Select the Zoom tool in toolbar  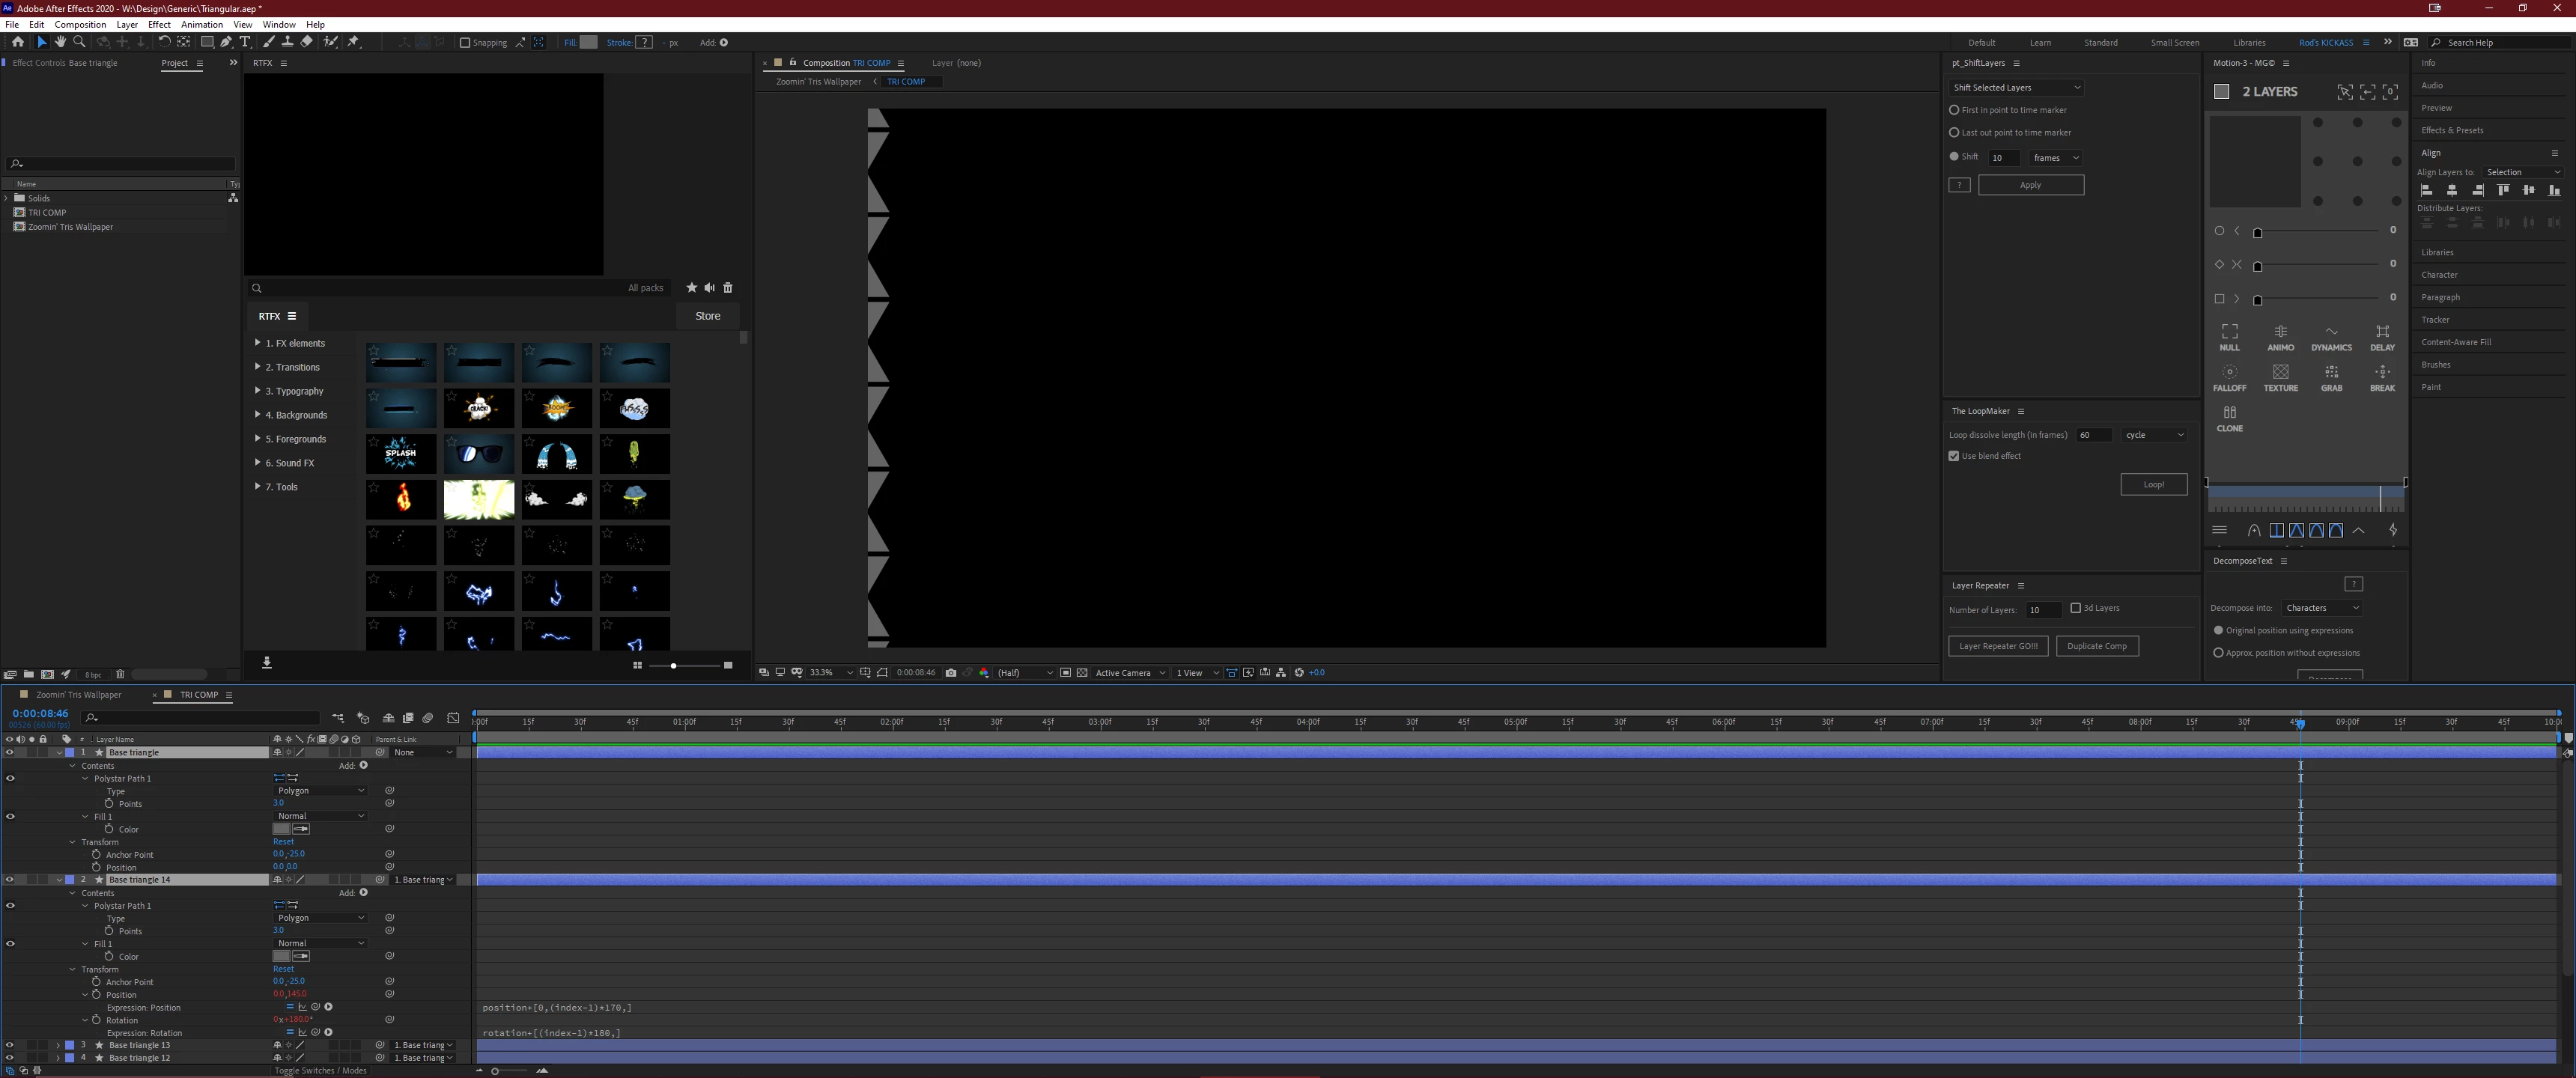79,42
